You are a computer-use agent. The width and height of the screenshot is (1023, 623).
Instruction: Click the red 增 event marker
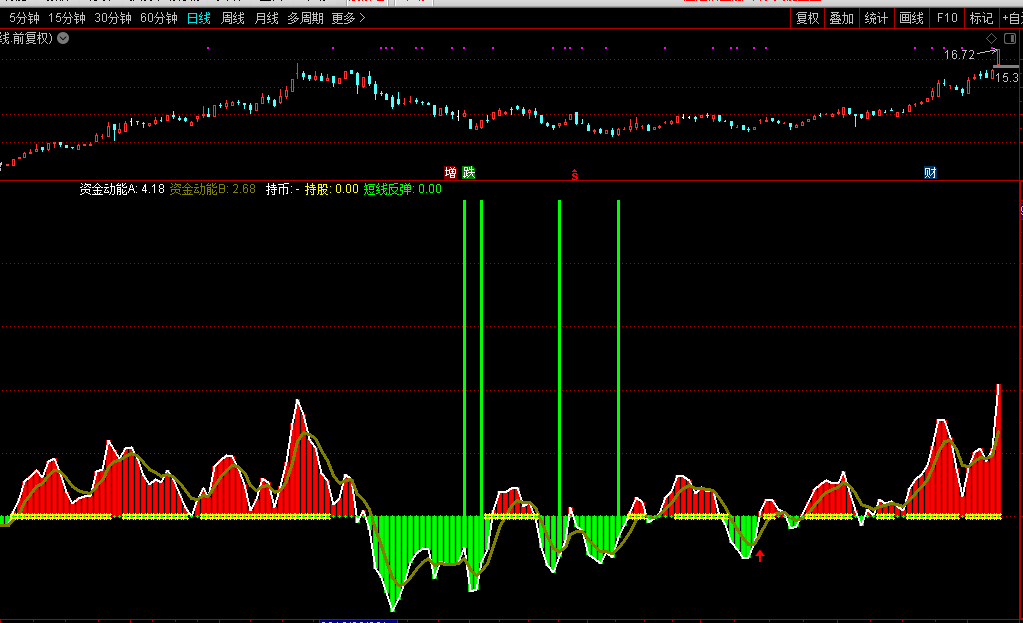(x=451, y=172)
